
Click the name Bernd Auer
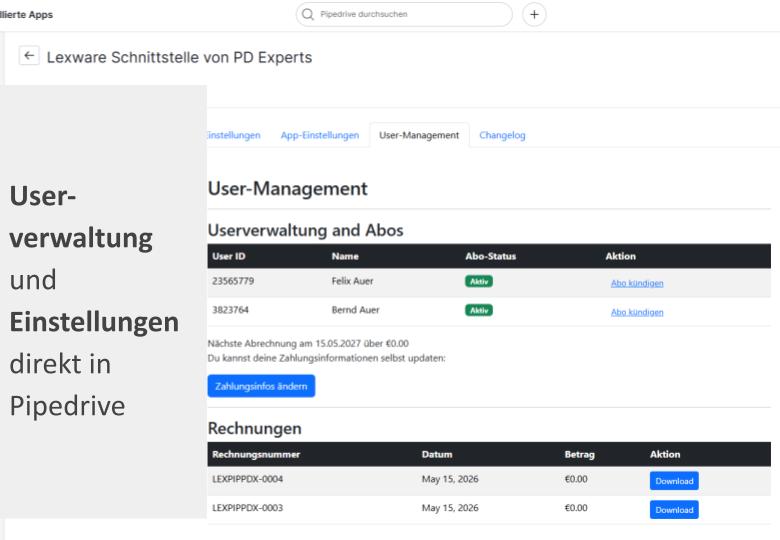355,310
